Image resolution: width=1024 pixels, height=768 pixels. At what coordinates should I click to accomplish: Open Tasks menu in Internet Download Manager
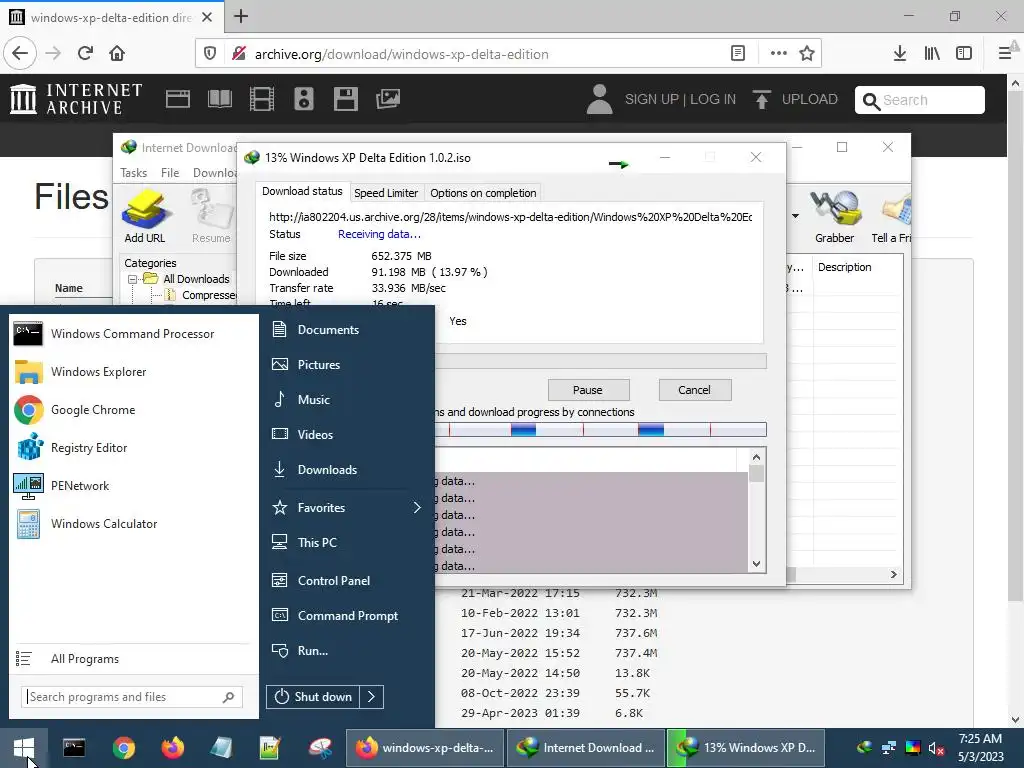click(x=134, y=173)
